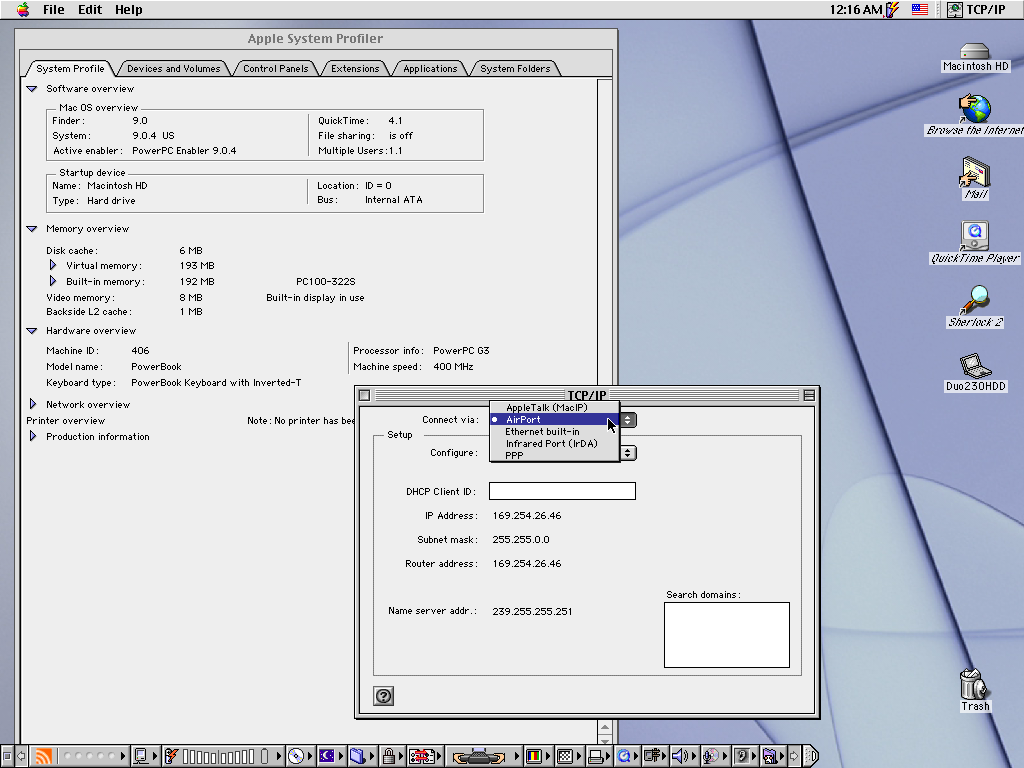This screenshot has width=1024, height=768.
Task: Click the Connect via popup arrows
Action: point(628,420)
